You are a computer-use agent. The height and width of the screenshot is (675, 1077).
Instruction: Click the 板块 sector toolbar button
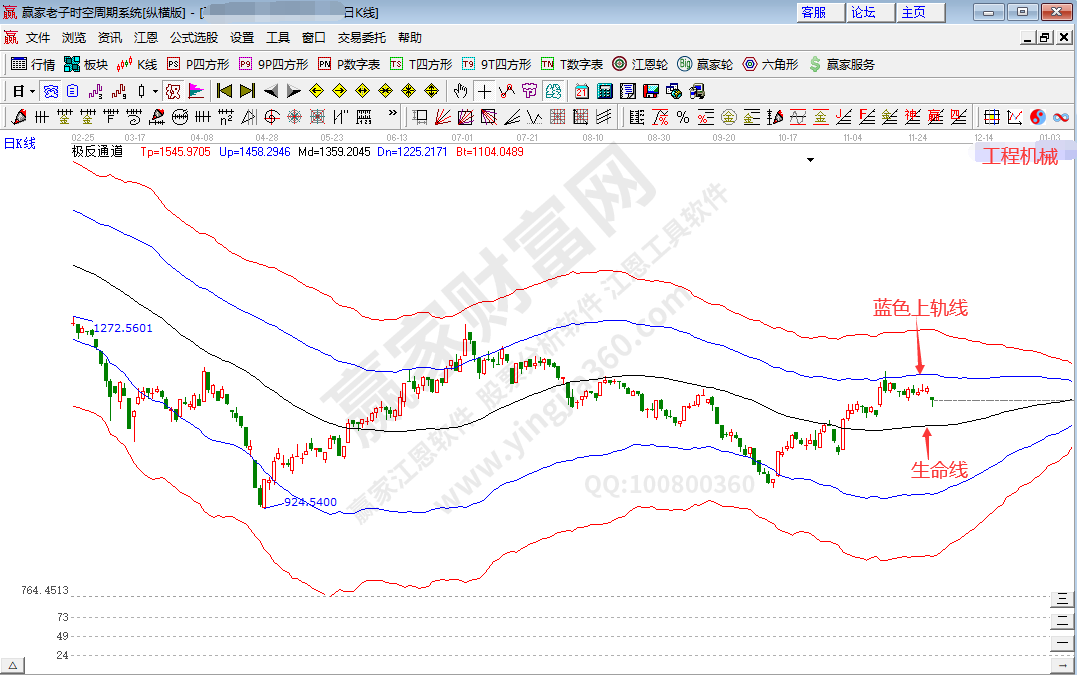tap(86, 64)
